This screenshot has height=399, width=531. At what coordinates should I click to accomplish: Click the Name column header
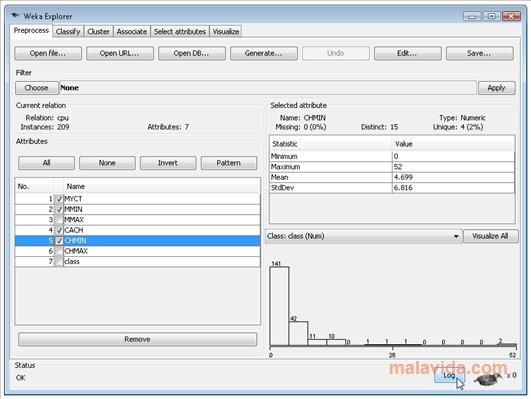tap(162, 186)
